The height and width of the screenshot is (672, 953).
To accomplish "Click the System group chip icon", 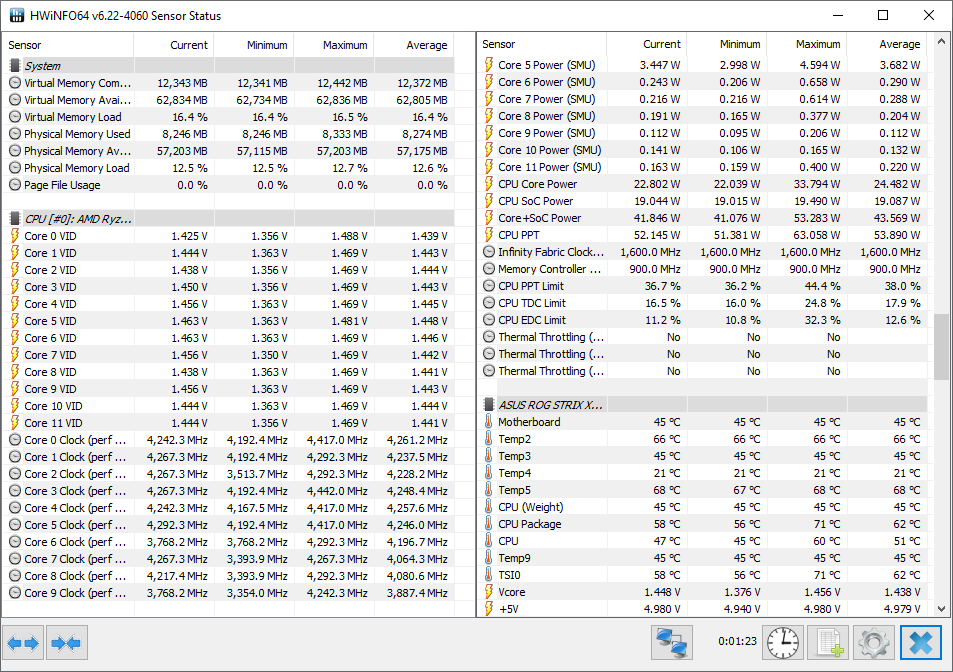I will (15, 66).
